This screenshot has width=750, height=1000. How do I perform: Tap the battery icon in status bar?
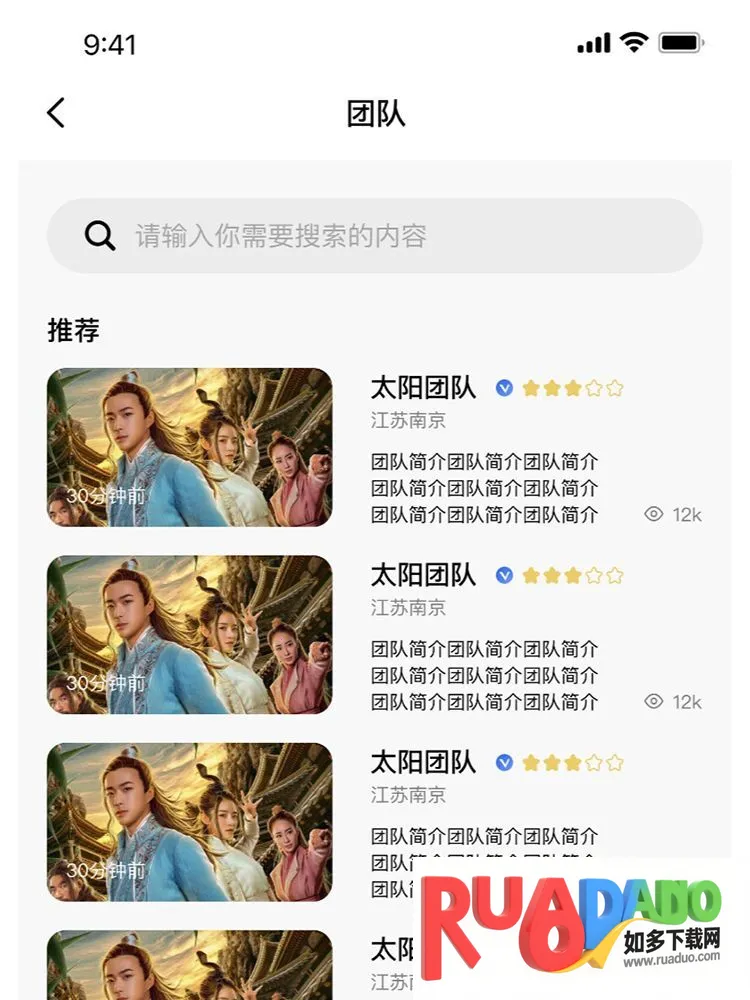point(681,43)
